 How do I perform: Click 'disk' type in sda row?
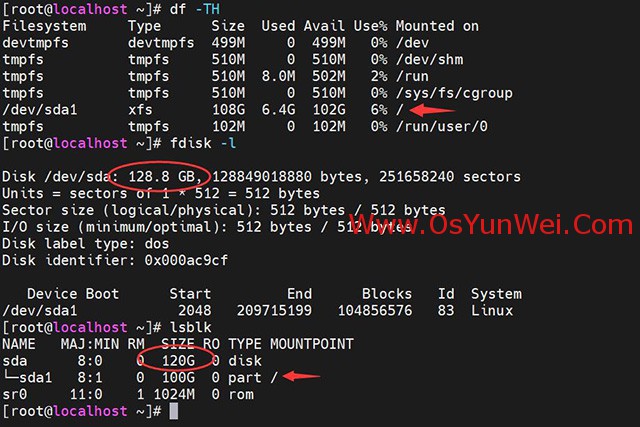(x=245, y=361)
